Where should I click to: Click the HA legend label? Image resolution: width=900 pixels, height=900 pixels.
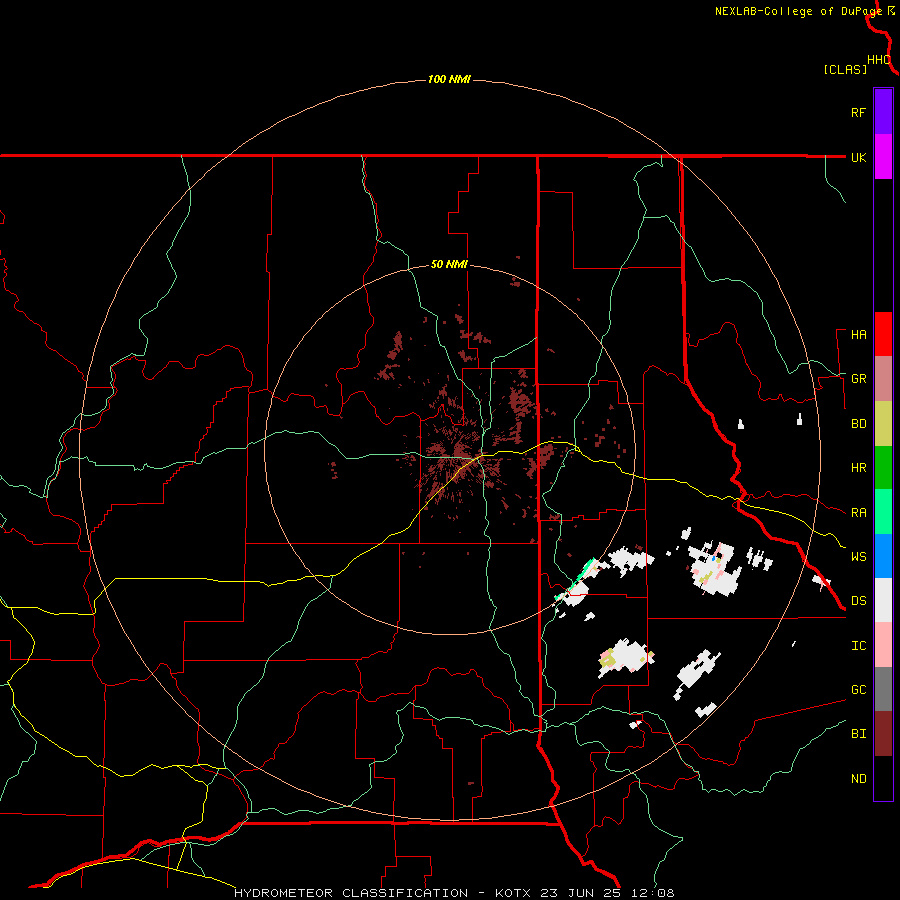858,334
